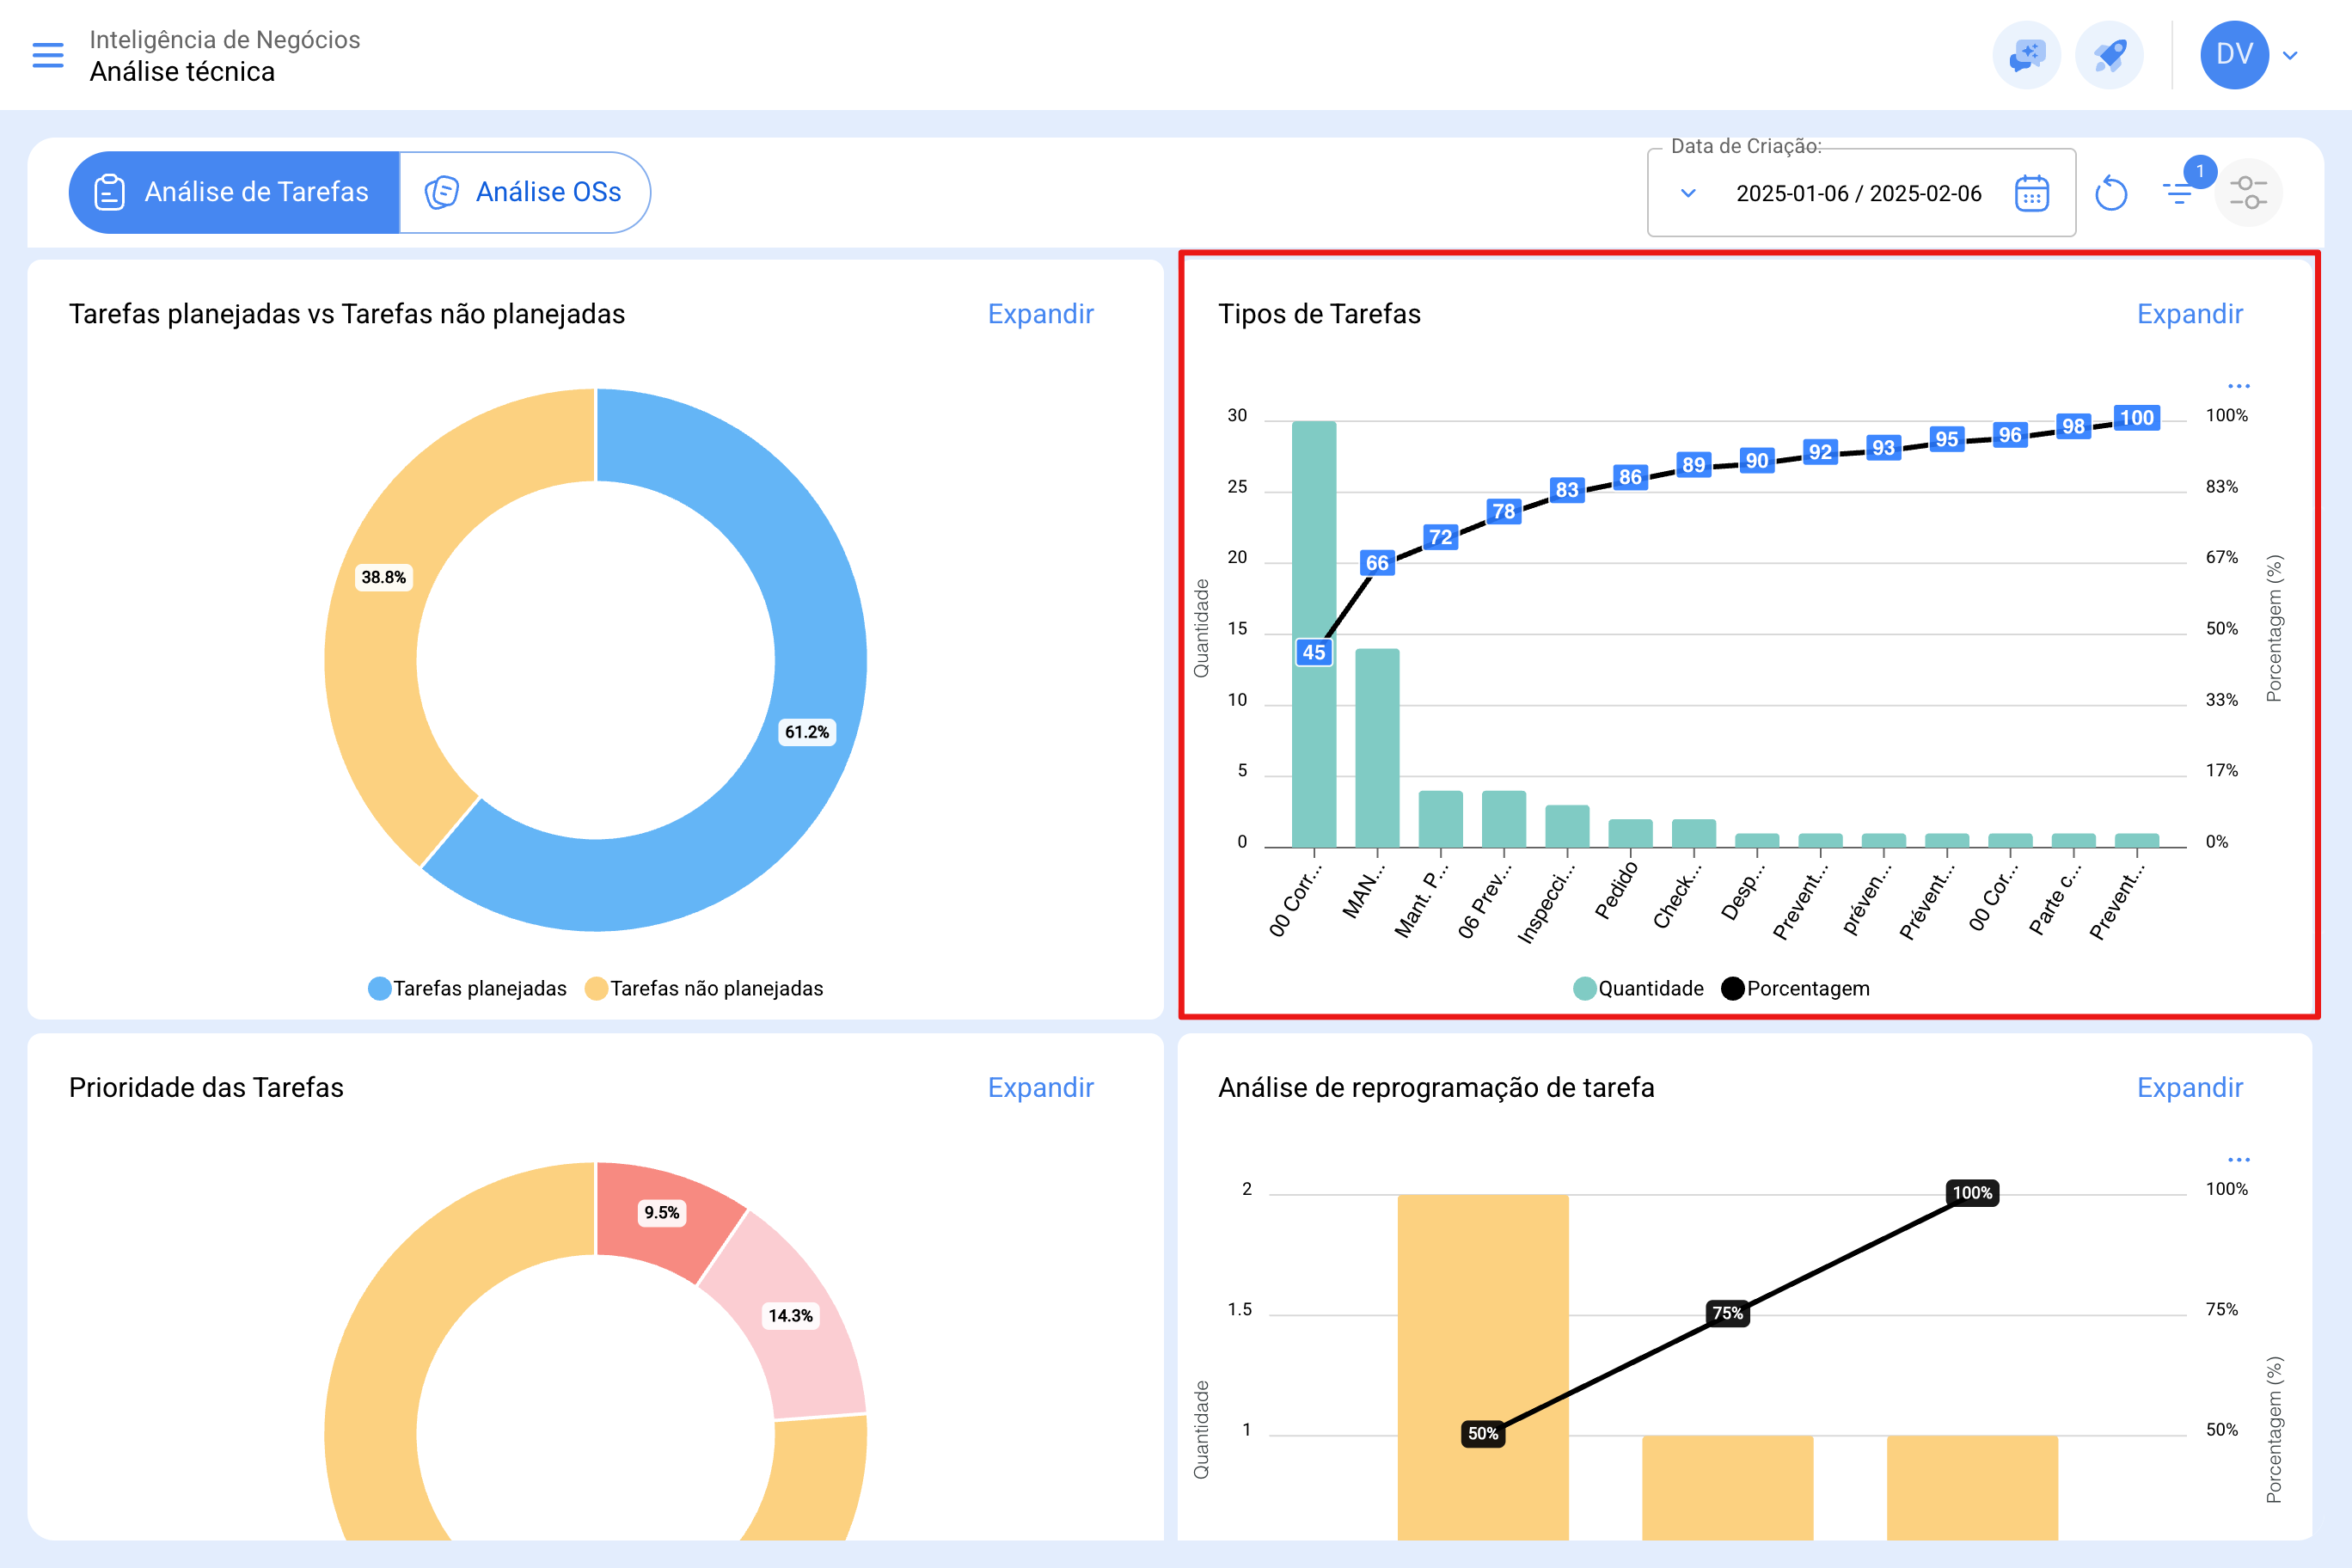2352x1568 pixels.
Task: Open the date type dropdown chevron
Action: coord(1688,193)
